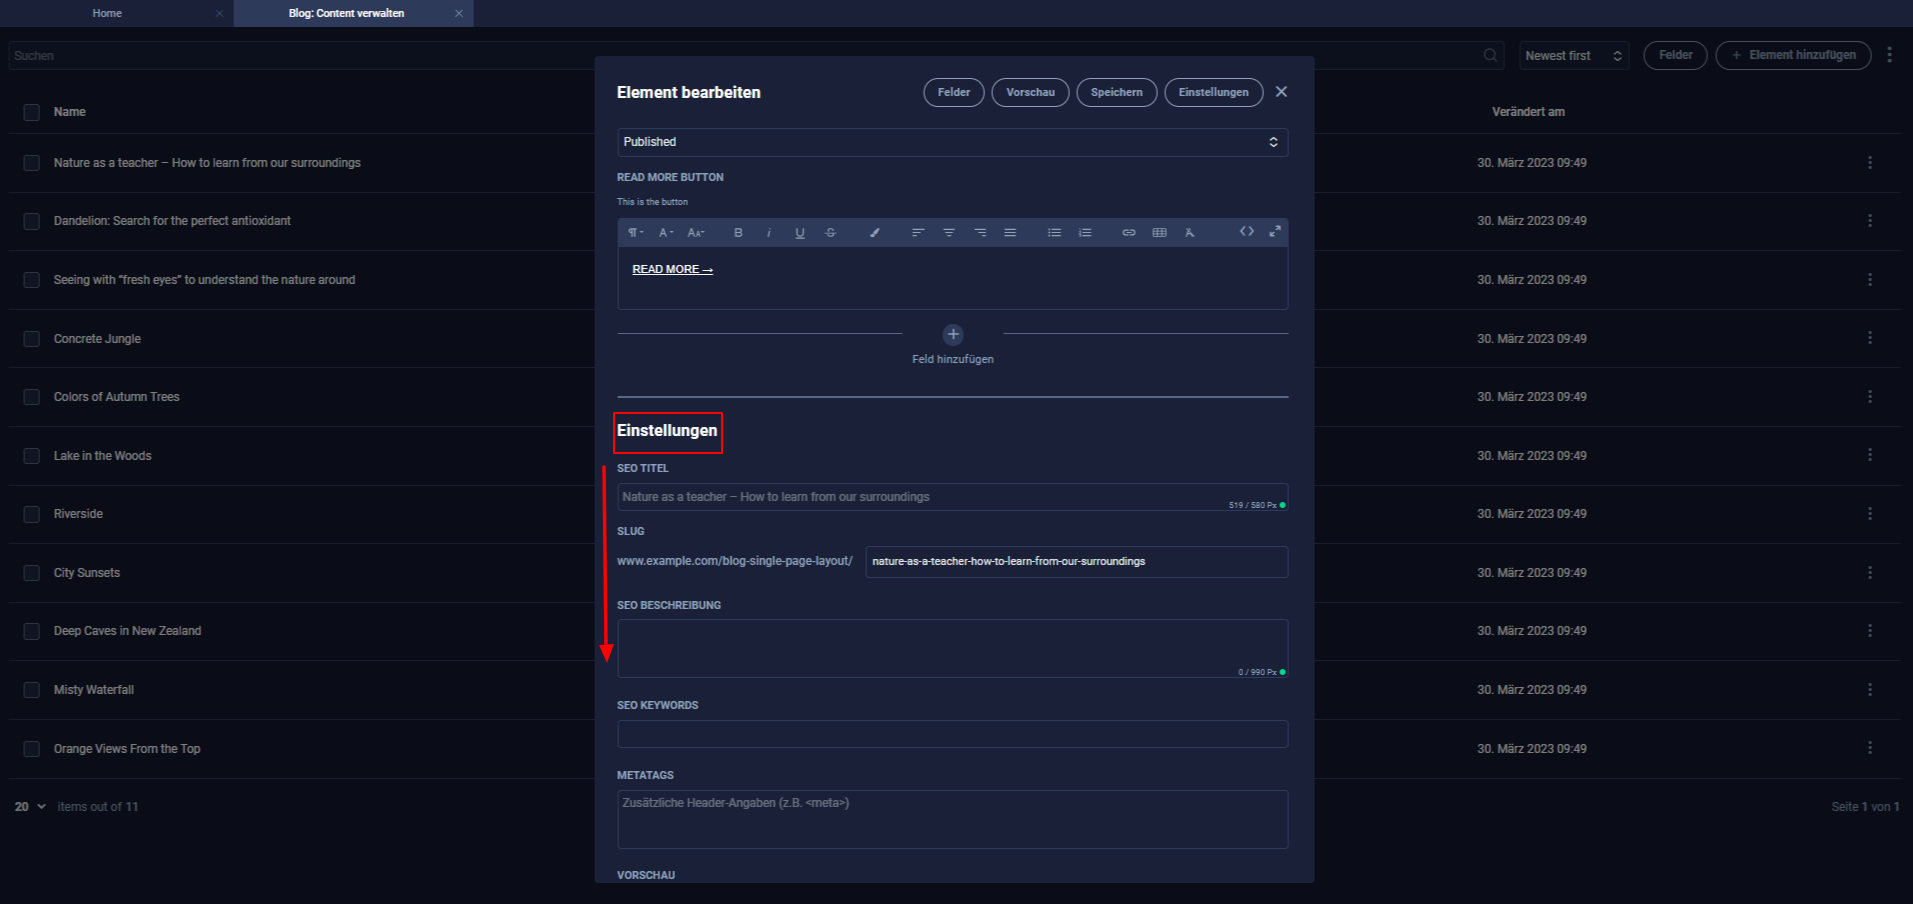Apply strikethrough formatting
1913x904 pixels.
[x=830, y=233]
